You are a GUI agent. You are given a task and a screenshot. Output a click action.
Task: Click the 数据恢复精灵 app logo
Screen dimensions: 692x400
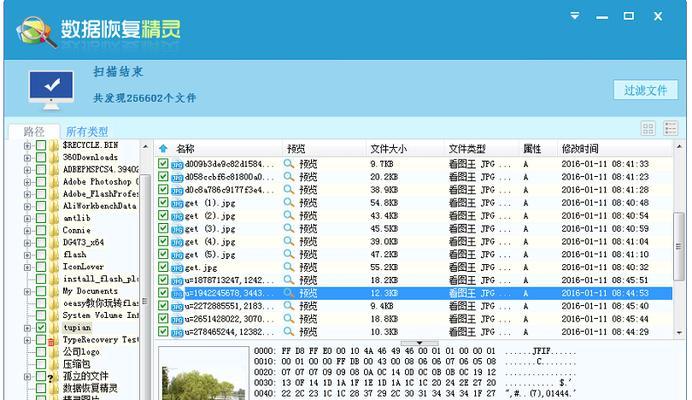click(x=36, y=31)
